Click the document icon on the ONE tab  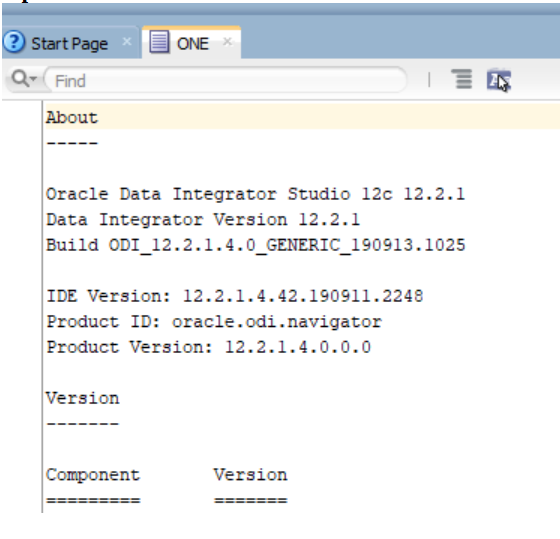[159, 42]
